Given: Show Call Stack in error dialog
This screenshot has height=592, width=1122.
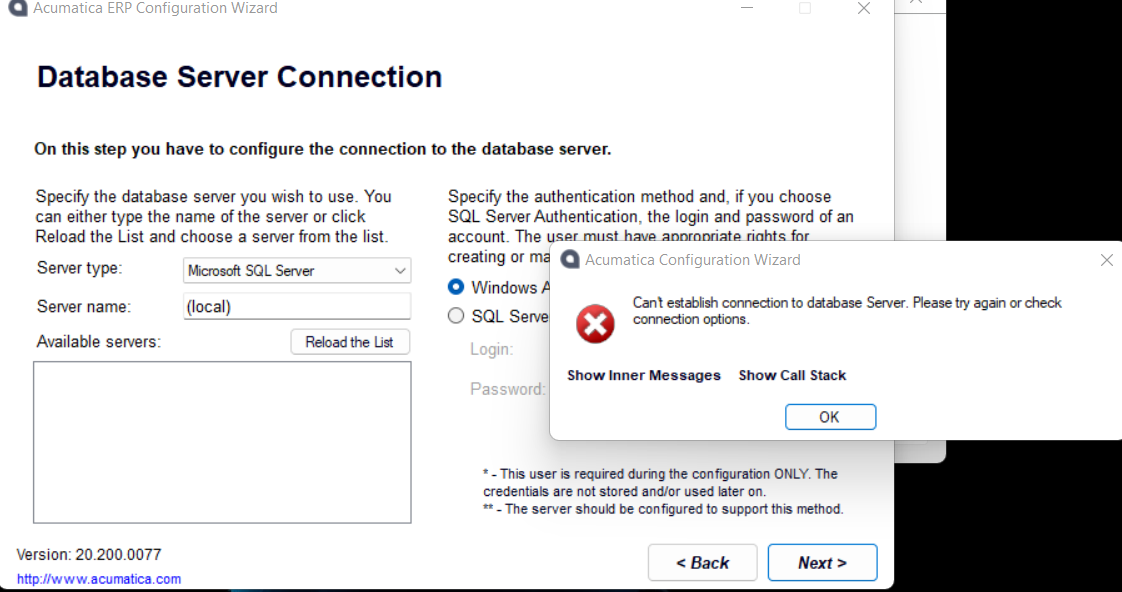Looking at the screenshot, I should [x=792, y=375].
